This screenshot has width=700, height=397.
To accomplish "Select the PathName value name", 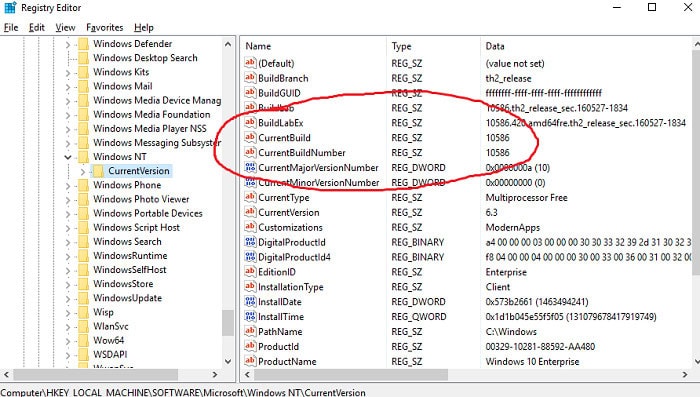I will click(280, 332).
